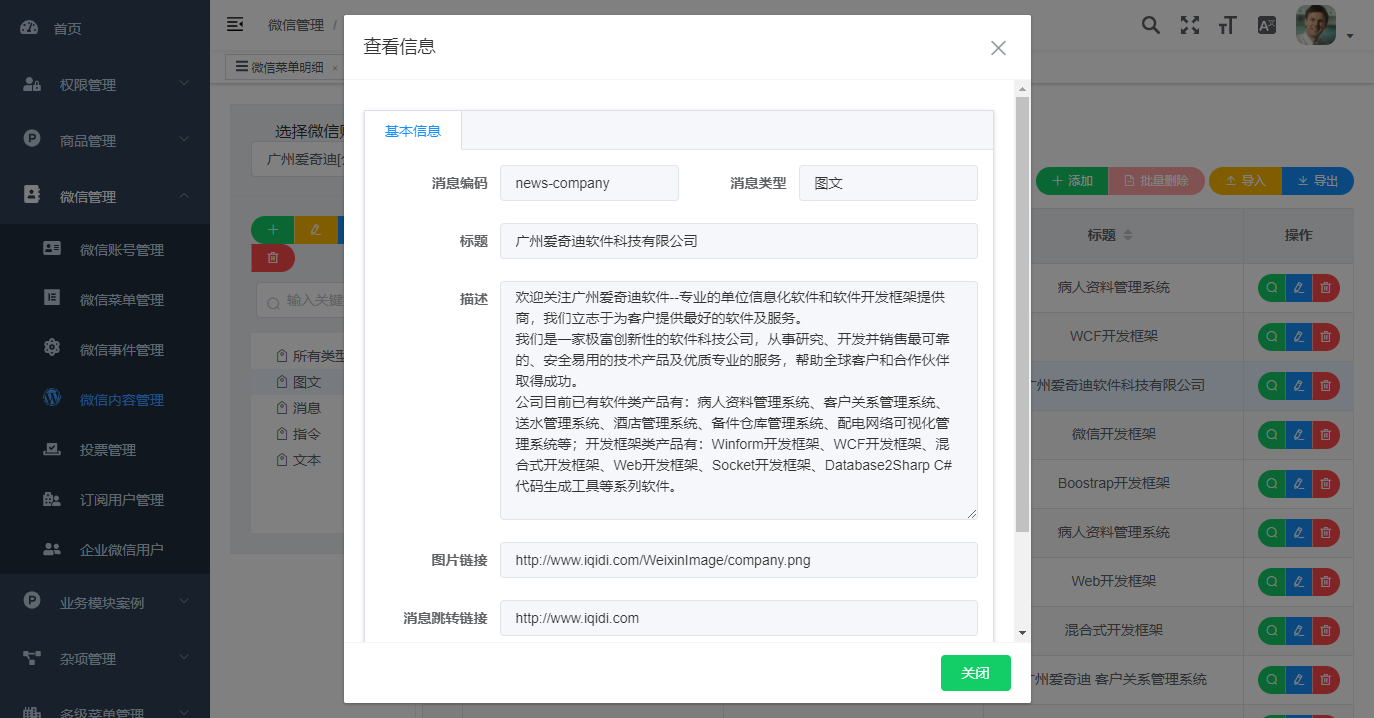
Task: Collapse the 微信管理 chevron
Action: [x=184, y=196]
